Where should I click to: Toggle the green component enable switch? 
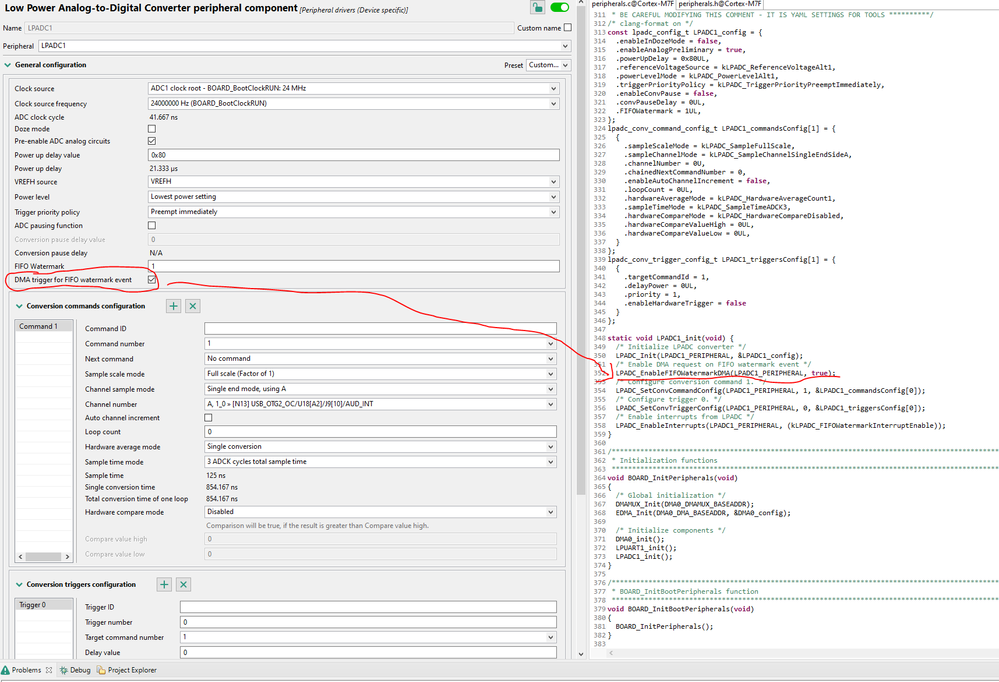559,7
